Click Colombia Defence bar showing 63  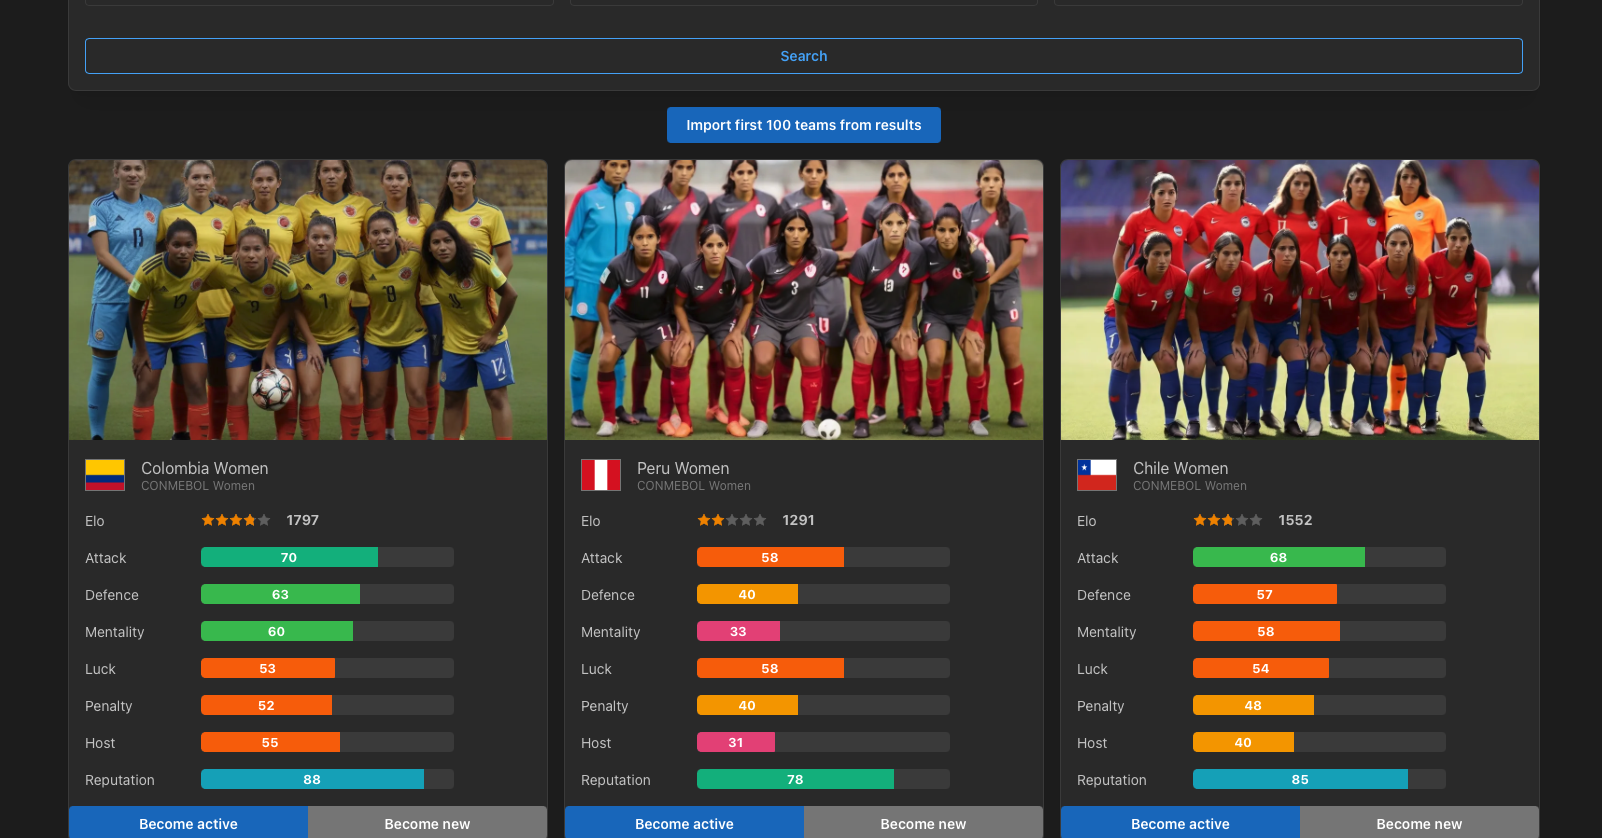327,594
